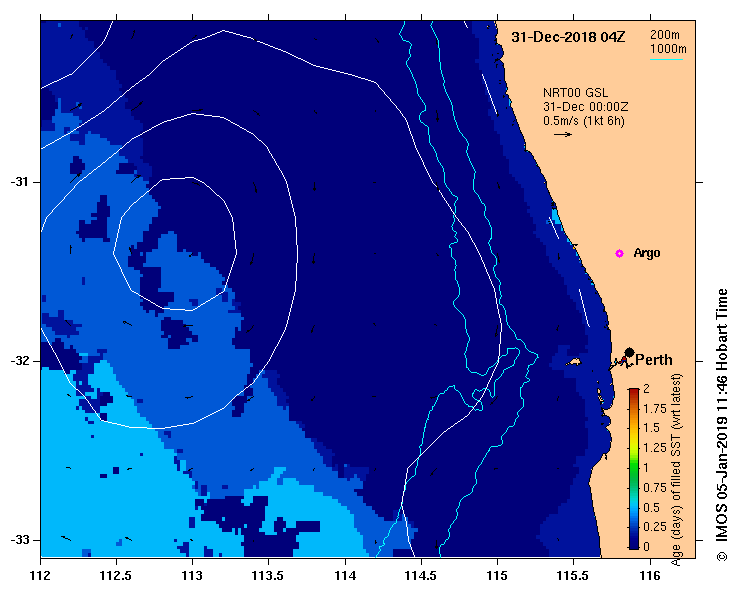Screen dimensions: 739x592
Task: Click the -31 latitude axis label
Action: (x=19, y=182)
